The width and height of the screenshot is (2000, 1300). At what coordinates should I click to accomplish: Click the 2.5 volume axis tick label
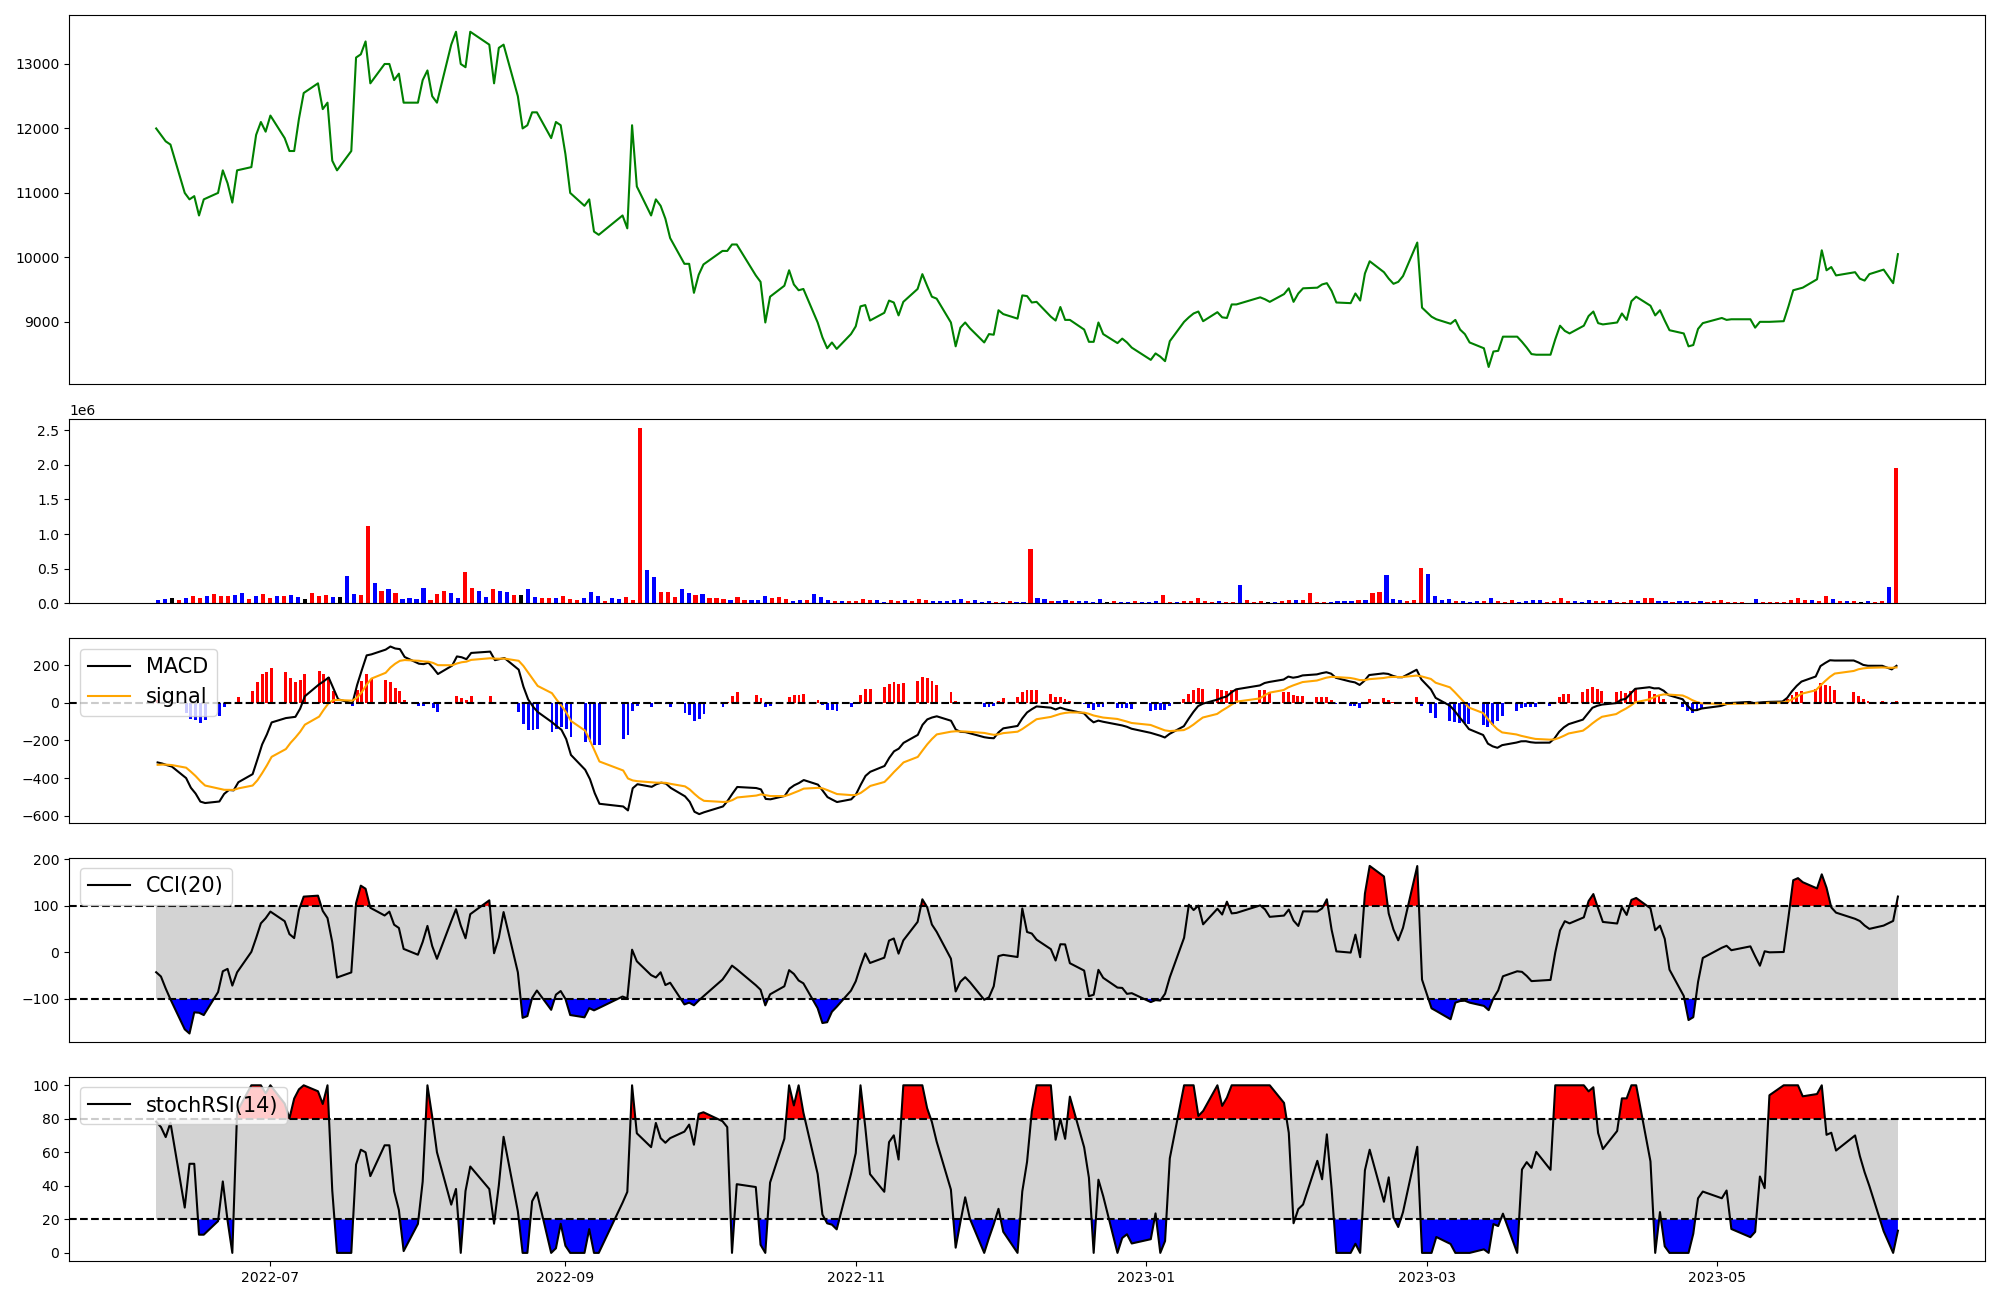click(x=48, y=431)
